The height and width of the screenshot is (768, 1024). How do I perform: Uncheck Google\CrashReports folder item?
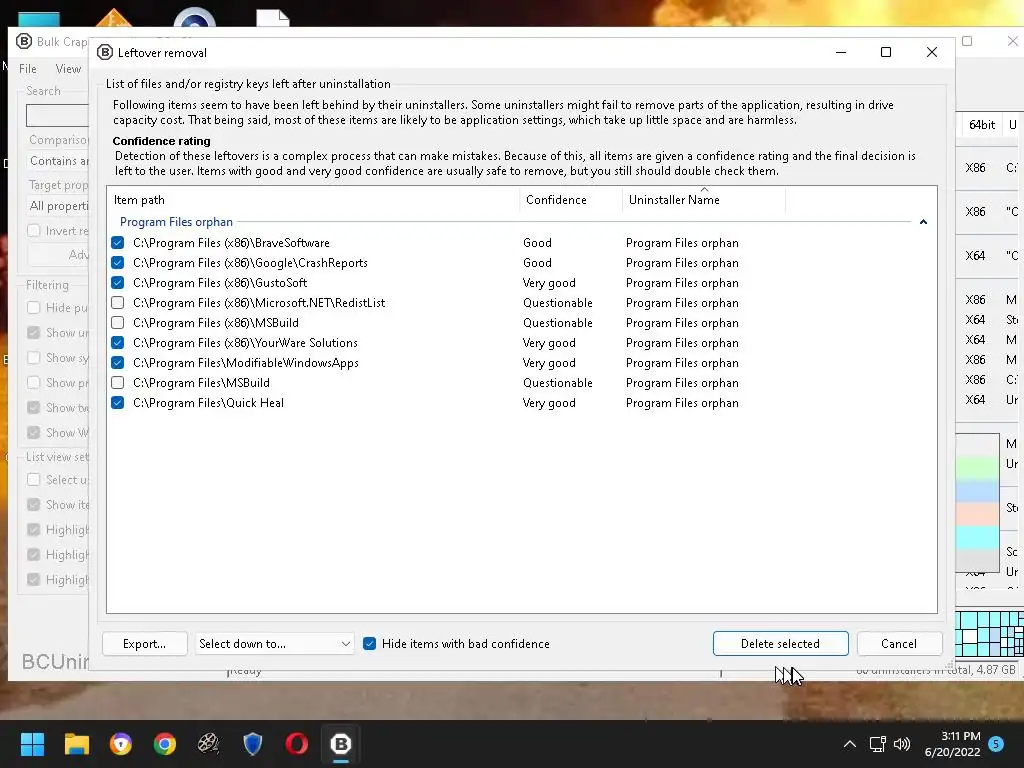118,263
